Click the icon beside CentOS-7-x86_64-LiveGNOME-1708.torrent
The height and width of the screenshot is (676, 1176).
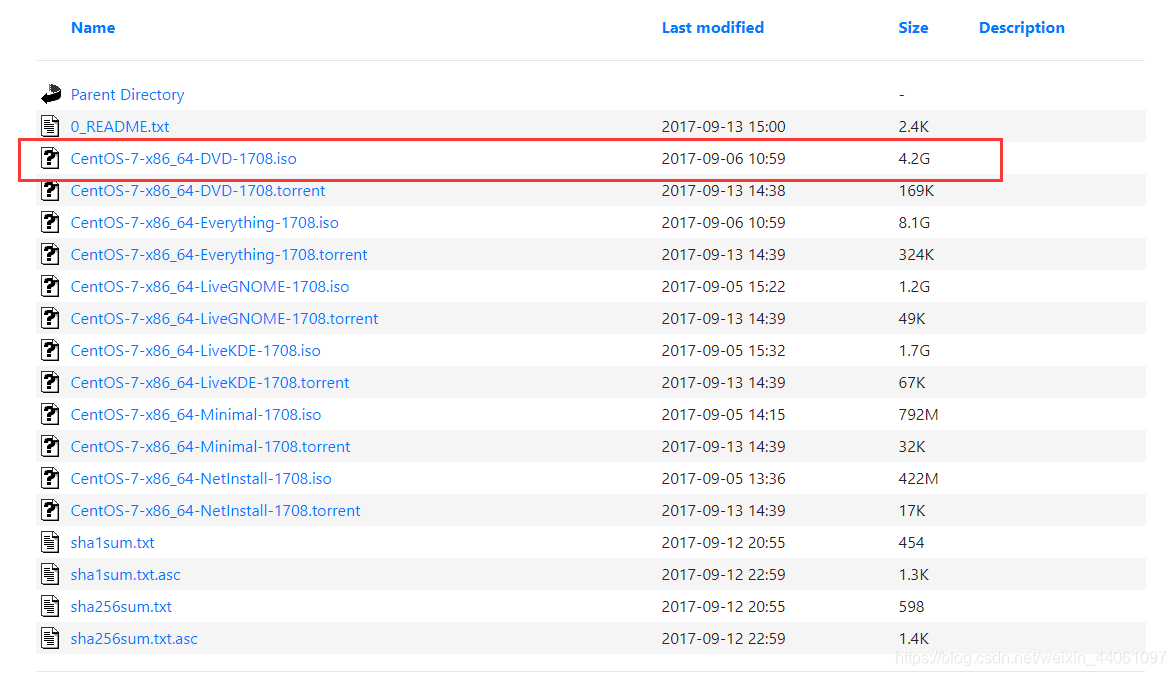[x=50, y=318]
